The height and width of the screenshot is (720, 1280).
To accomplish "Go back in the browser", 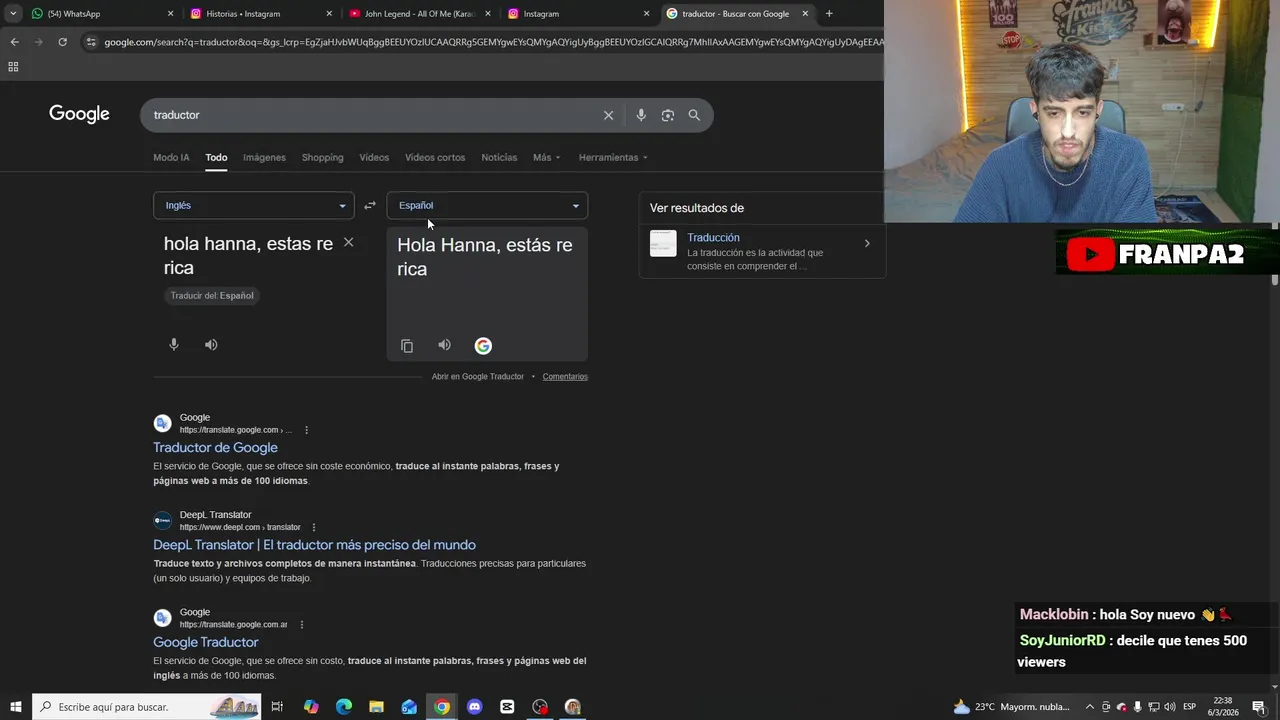I will [14, 42].
